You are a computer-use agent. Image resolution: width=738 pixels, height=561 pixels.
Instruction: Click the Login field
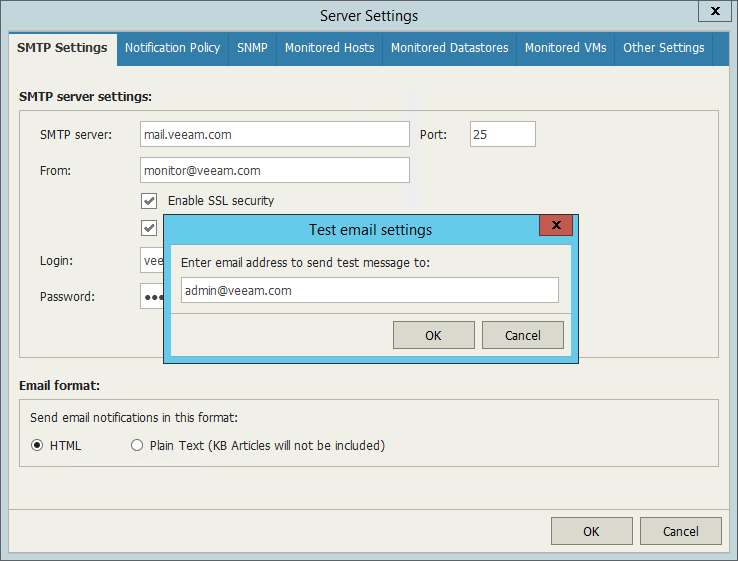pos(152,260)
